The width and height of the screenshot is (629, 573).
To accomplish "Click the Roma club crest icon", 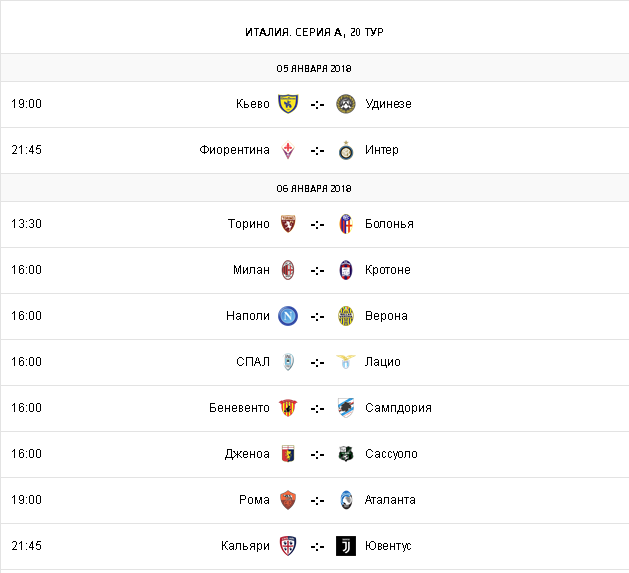I will coord(288,500).
